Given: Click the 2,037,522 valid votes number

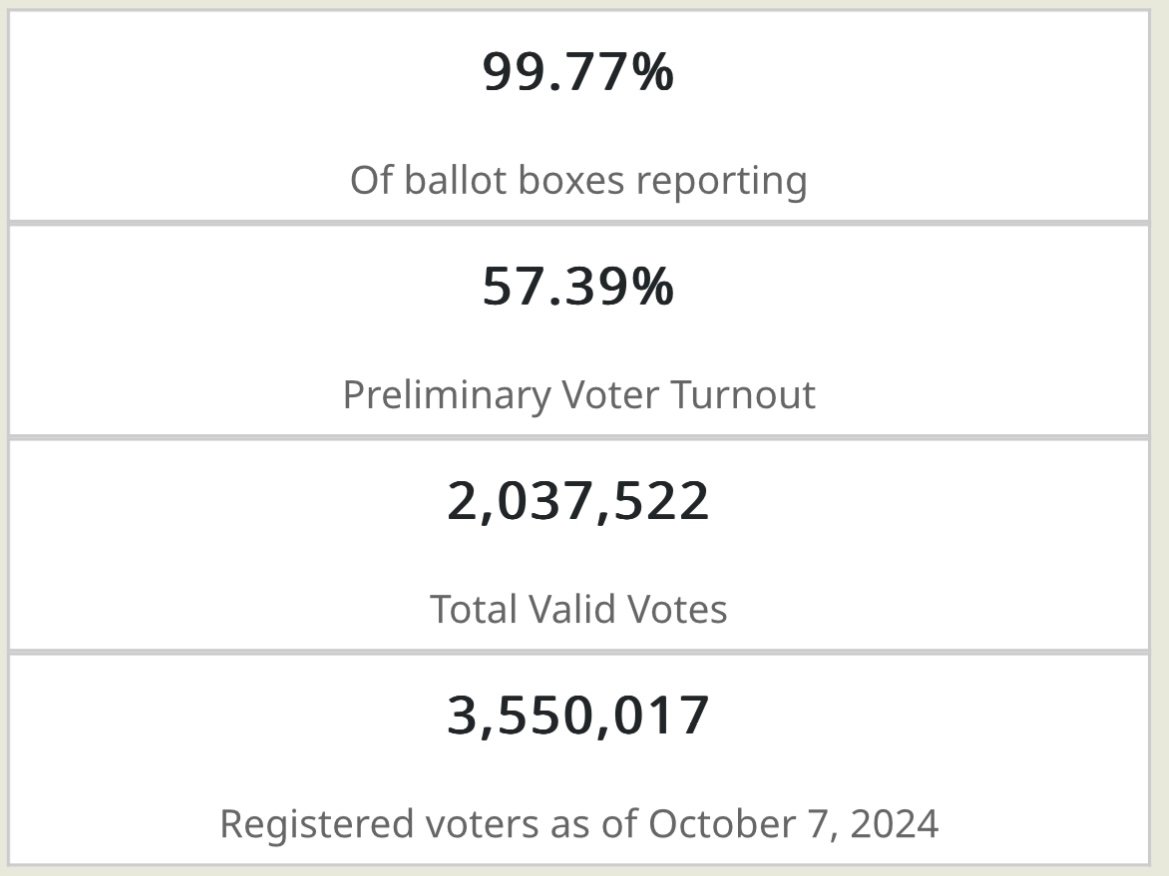Looking at the screenshot, I should 578,501.
